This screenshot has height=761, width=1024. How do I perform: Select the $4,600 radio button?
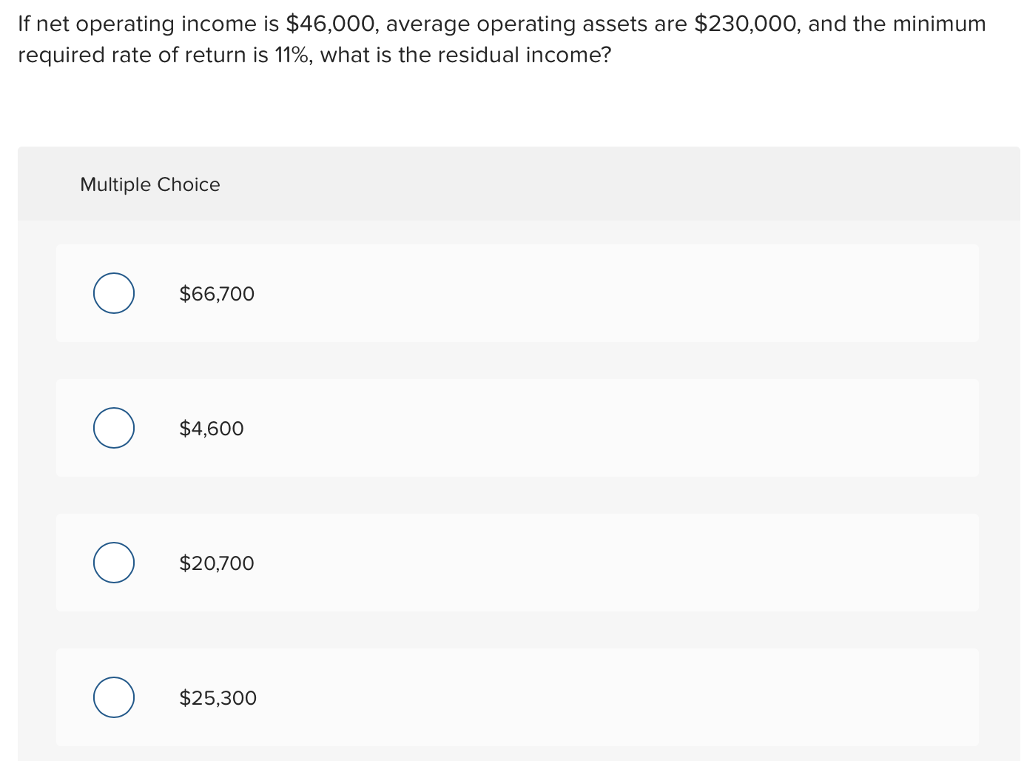113,428
